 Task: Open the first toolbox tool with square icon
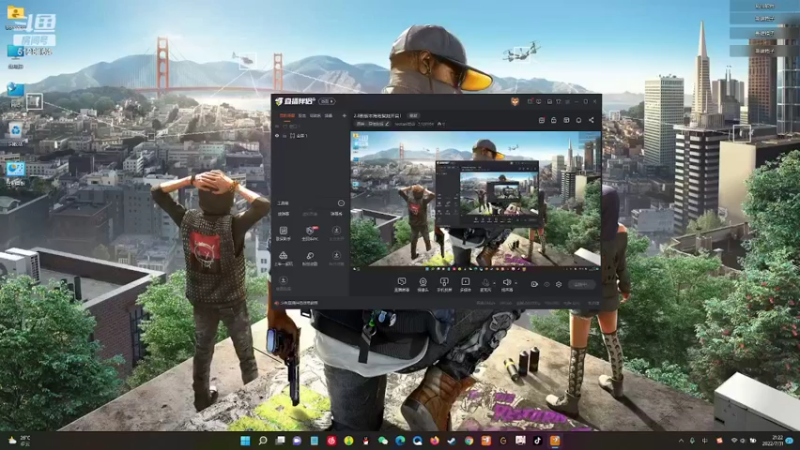283,233
